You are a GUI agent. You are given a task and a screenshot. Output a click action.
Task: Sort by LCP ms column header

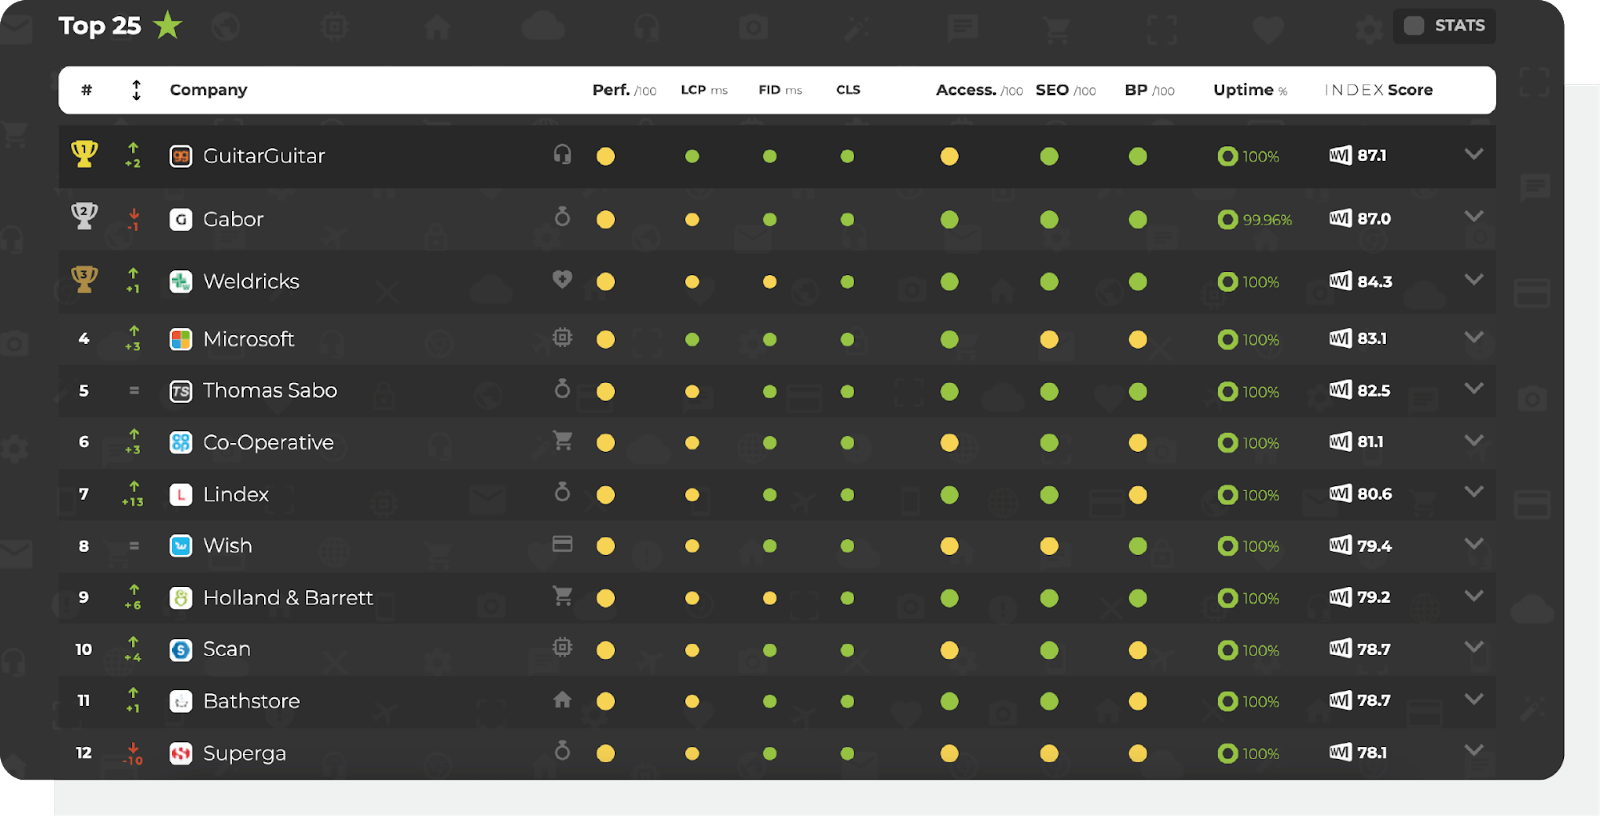(704, 90)
